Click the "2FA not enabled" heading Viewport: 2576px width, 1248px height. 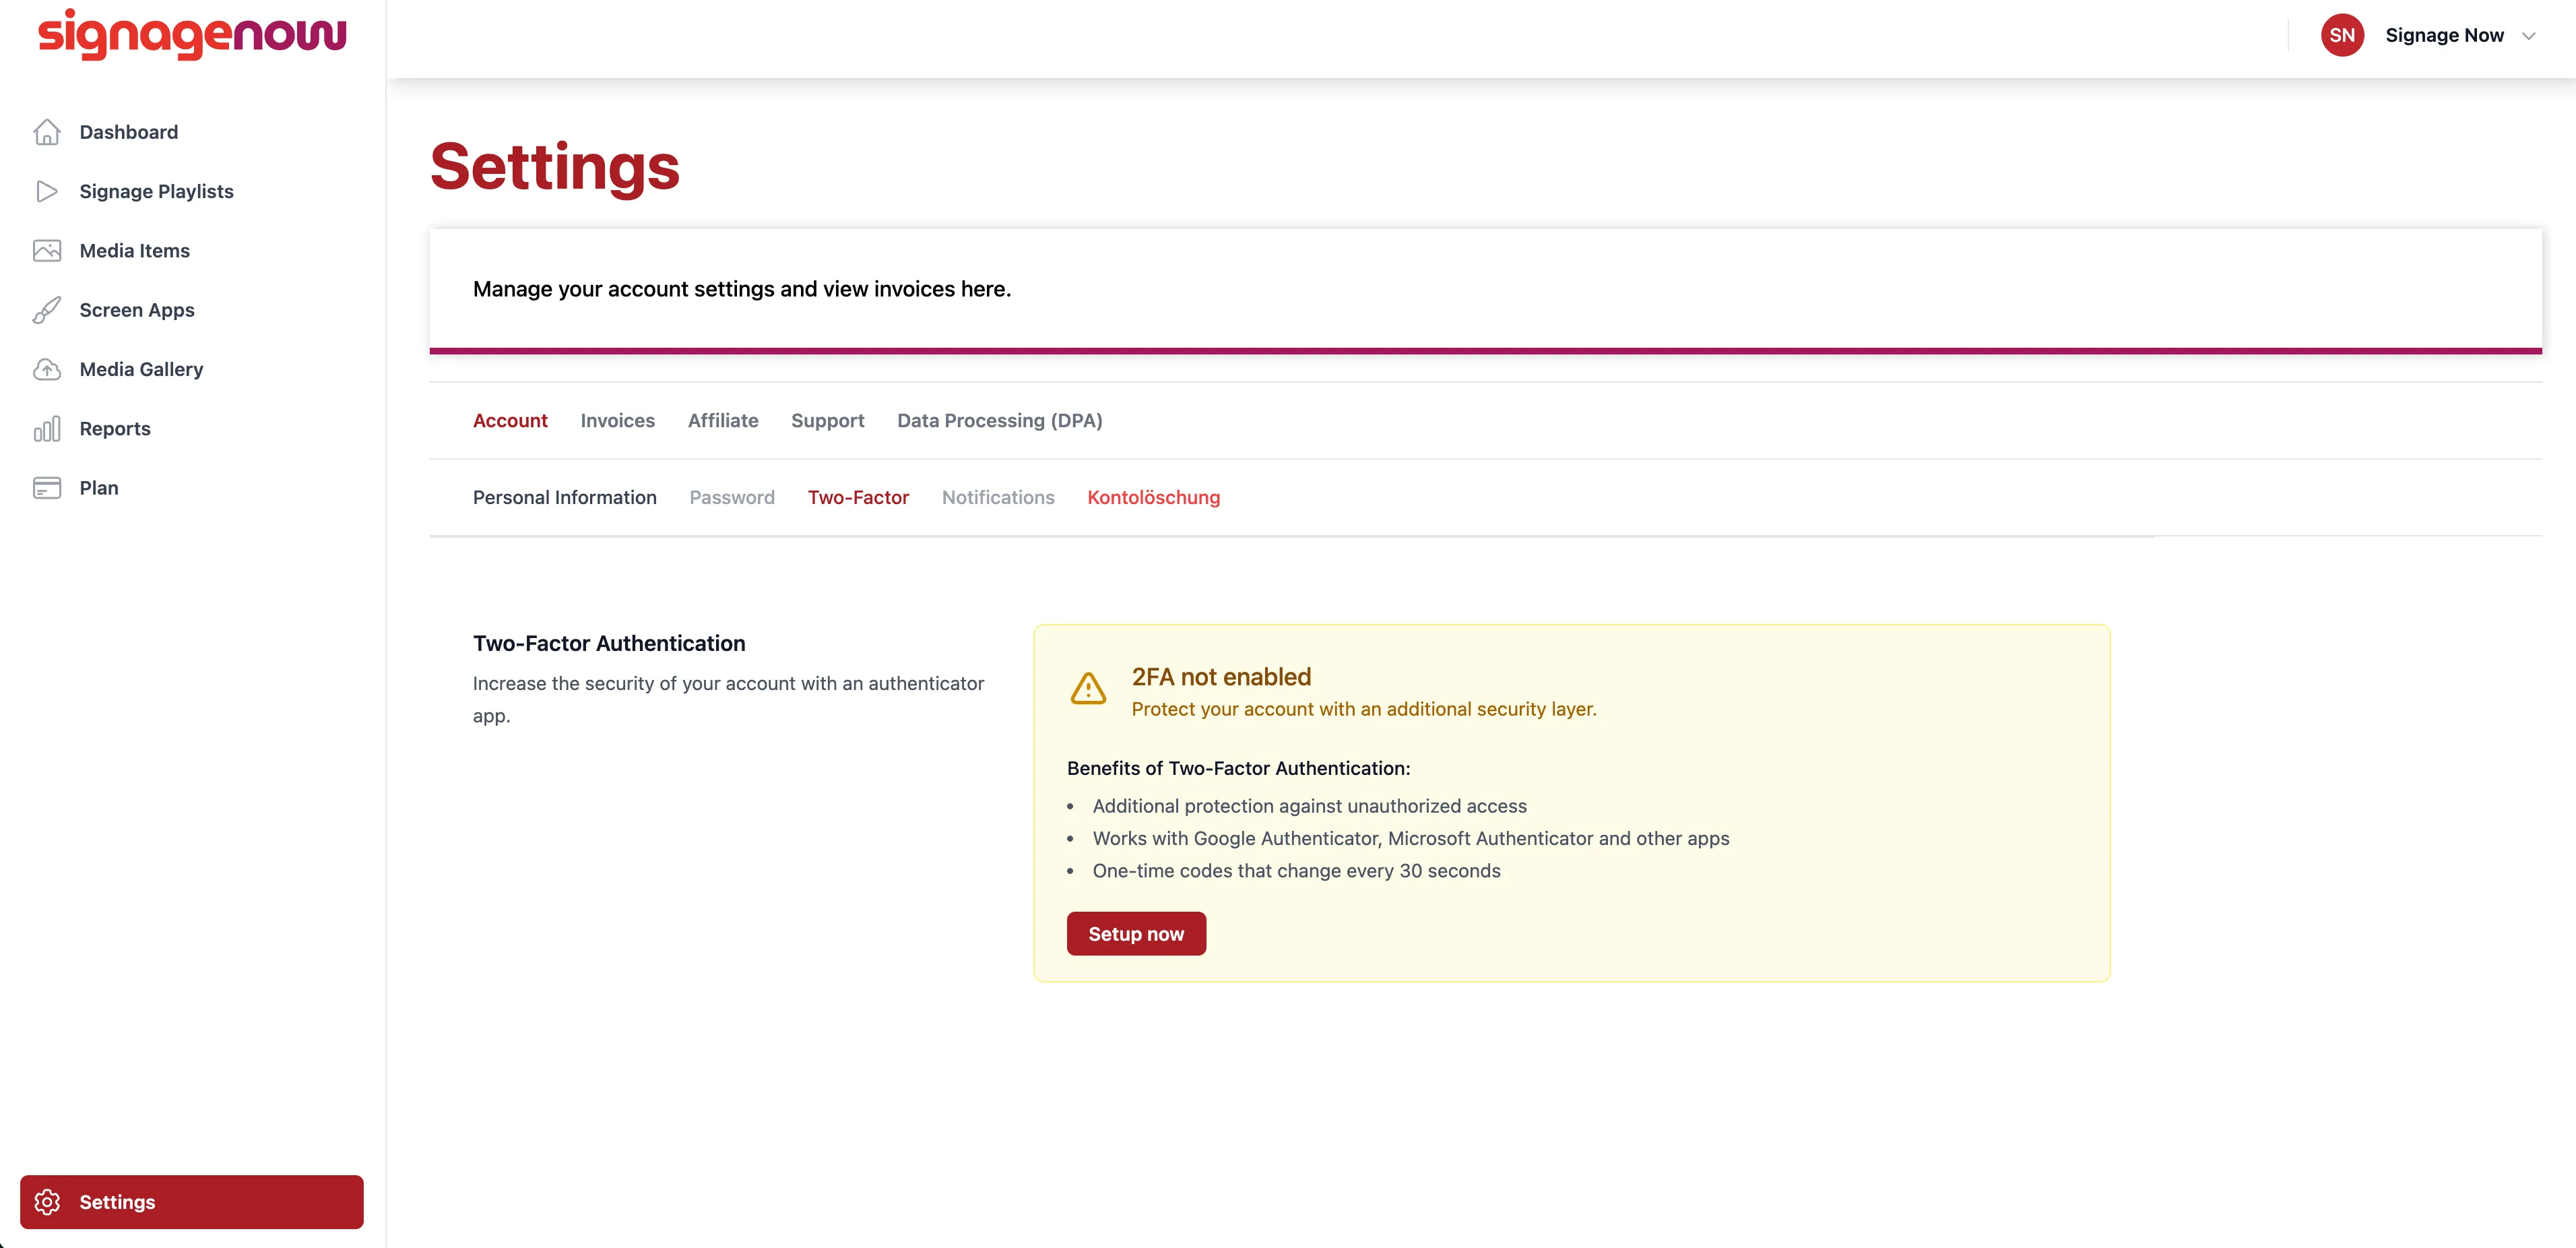point(1221,677)
